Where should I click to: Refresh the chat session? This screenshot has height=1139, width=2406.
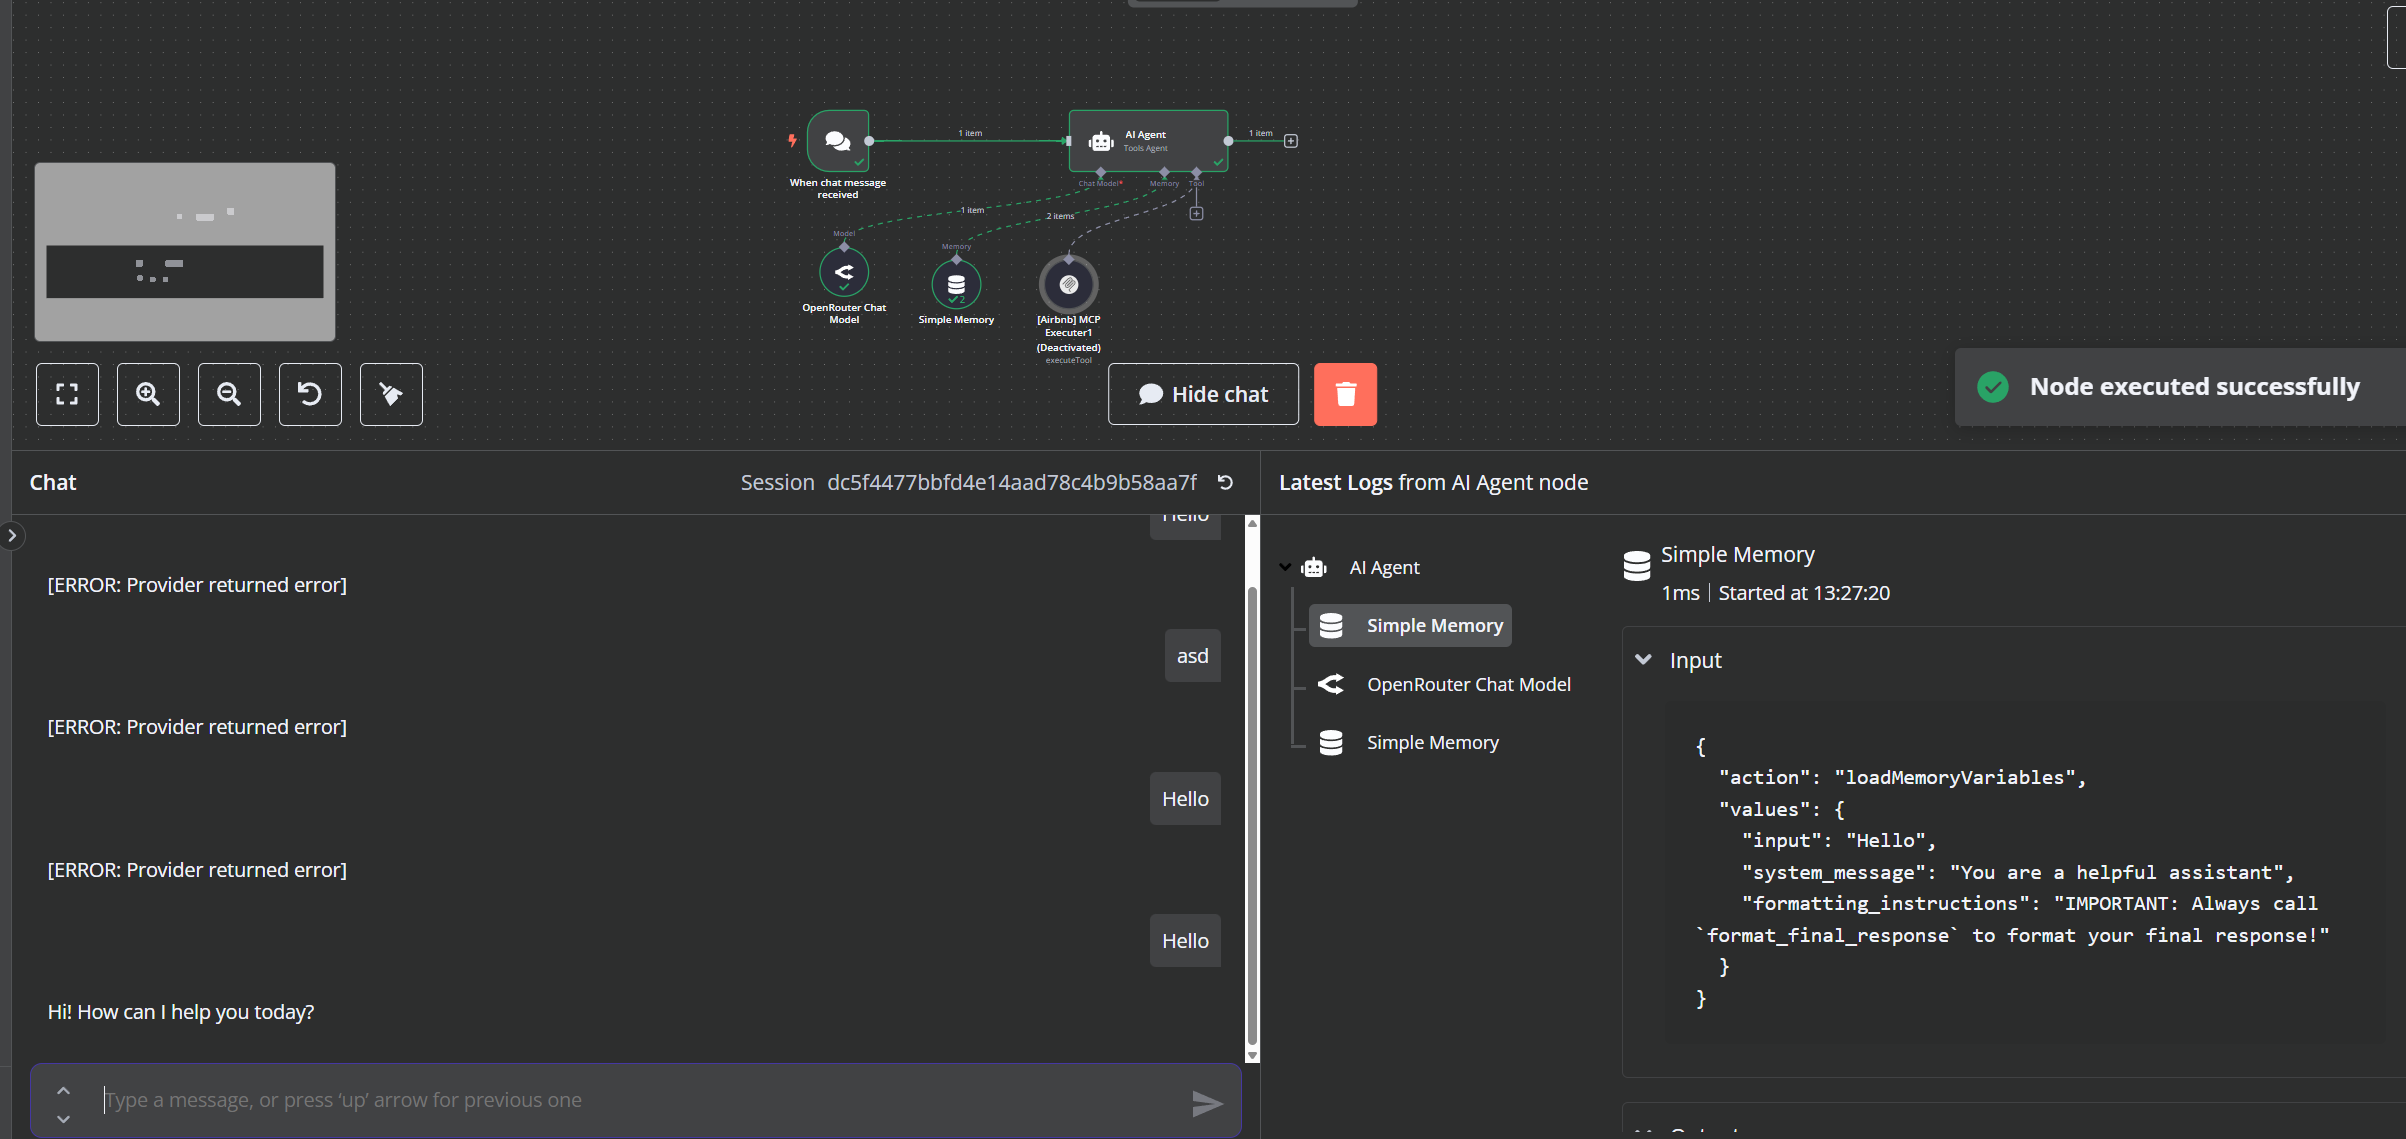pyautogui.click(x=1224, y=482)
